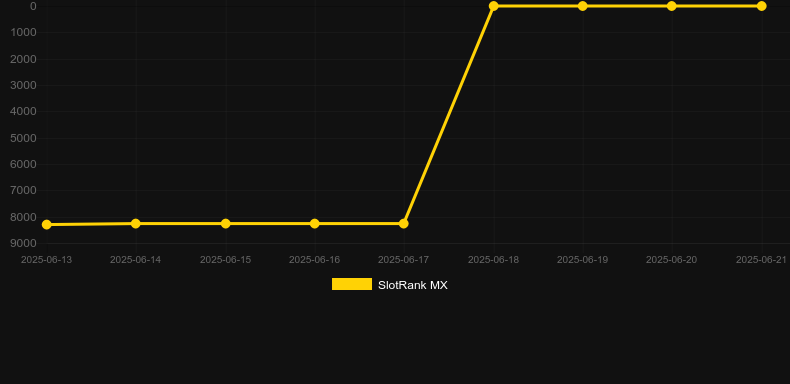Image resolution: width=790 pixels, height=384 pixels.
Task: Click the 2025-06-20 data point
Action: pyautogui.click(x=672, y=6)
